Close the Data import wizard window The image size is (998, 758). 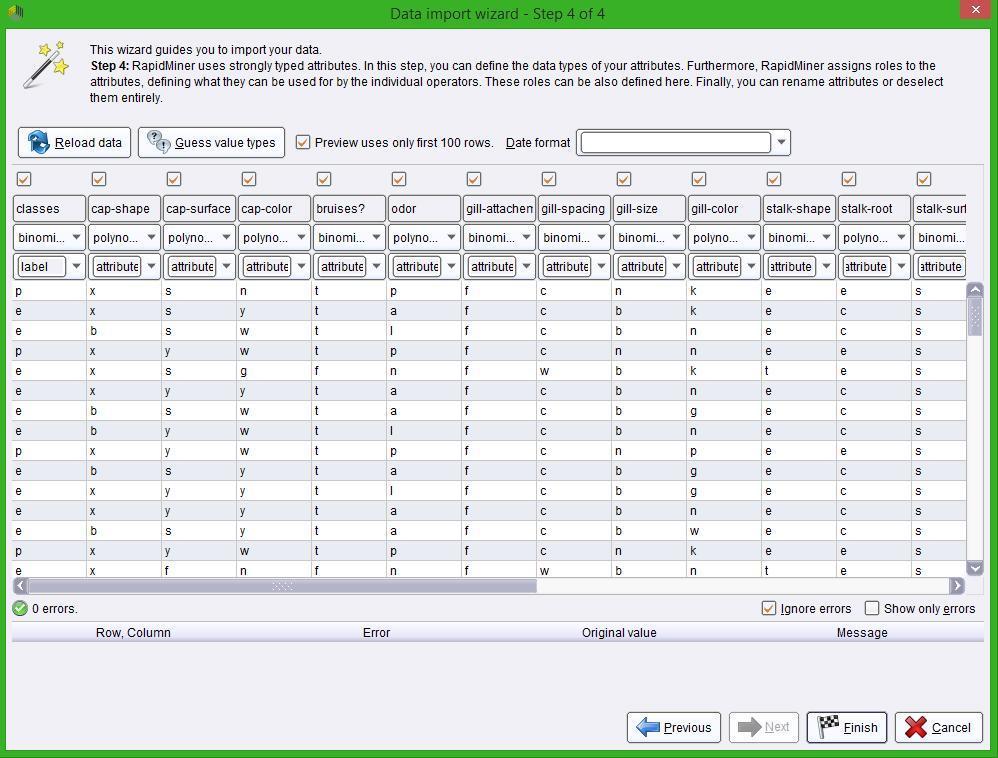coord(976,10)
